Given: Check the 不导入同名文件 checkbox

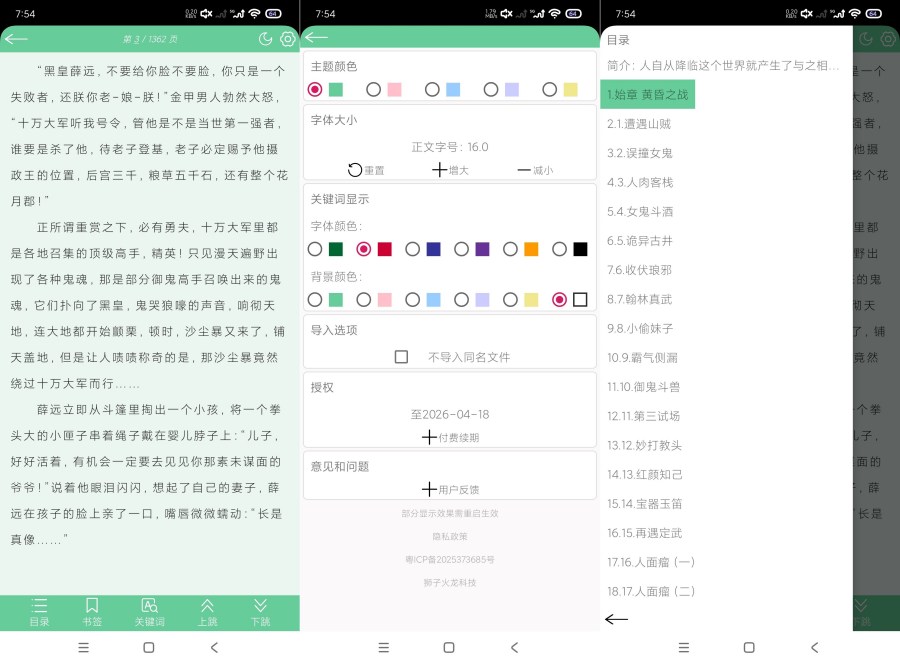Looking at the screenshot, I should tap(401, 357).
